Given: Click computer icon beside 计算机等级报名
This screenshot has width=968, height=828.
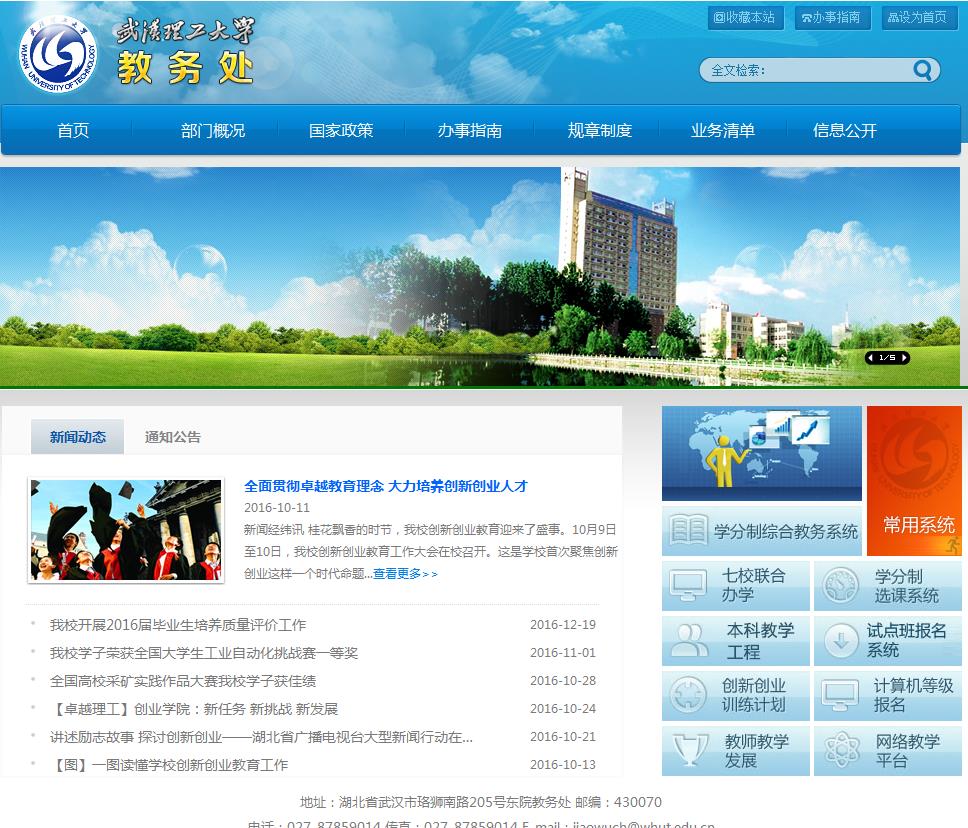Looking at the screenshot, I should (840, 695).
